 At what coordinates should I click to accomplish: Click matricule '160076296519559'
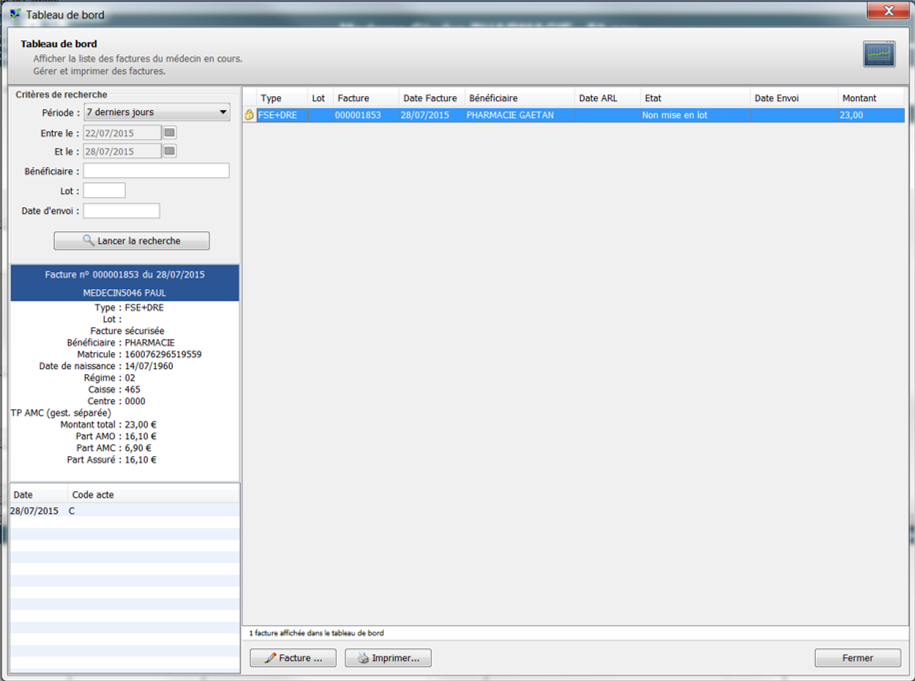163,354
